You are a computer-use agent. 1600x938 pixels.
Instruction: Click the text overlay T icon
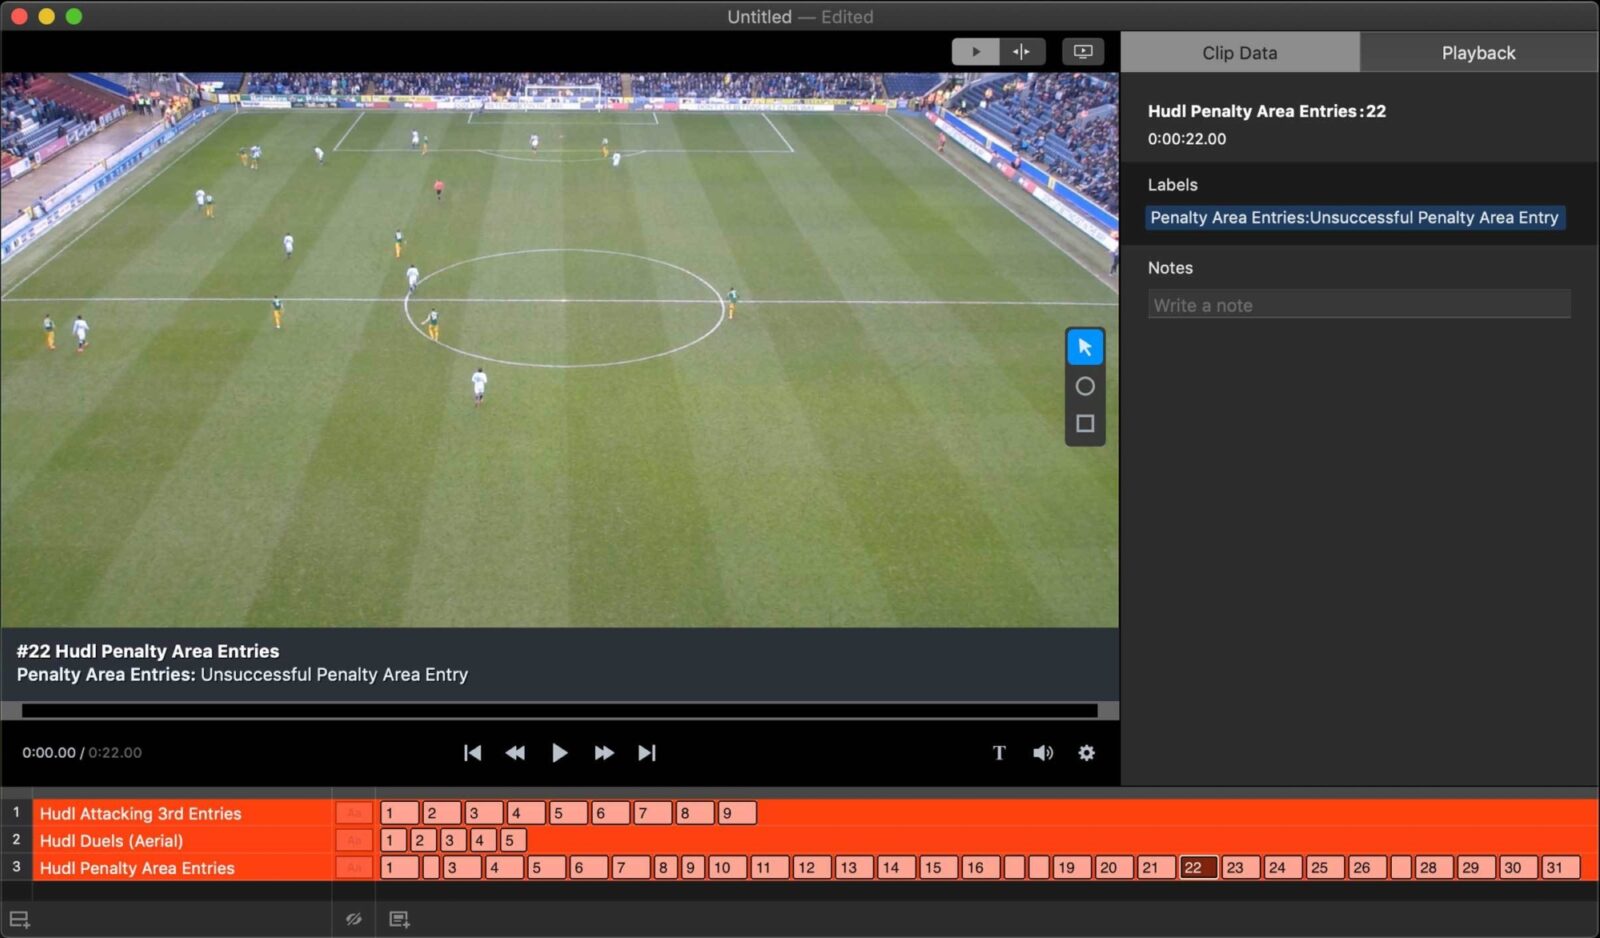pyautogui.click(x=999, y=753)
